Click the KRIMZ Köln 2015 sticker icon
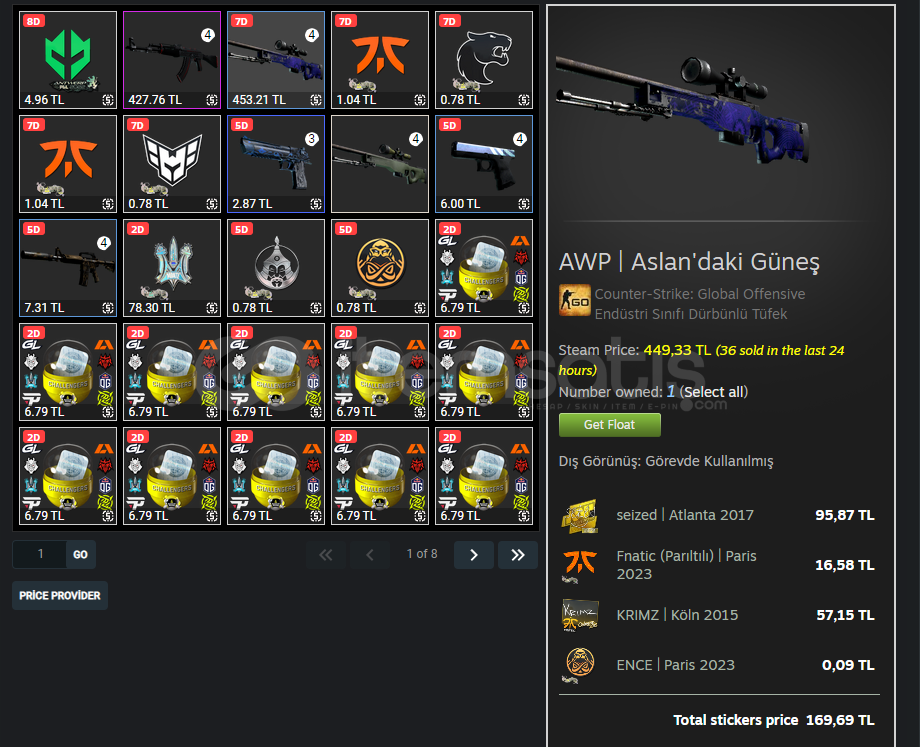This screenshot has height=747, width=920. 580,616
